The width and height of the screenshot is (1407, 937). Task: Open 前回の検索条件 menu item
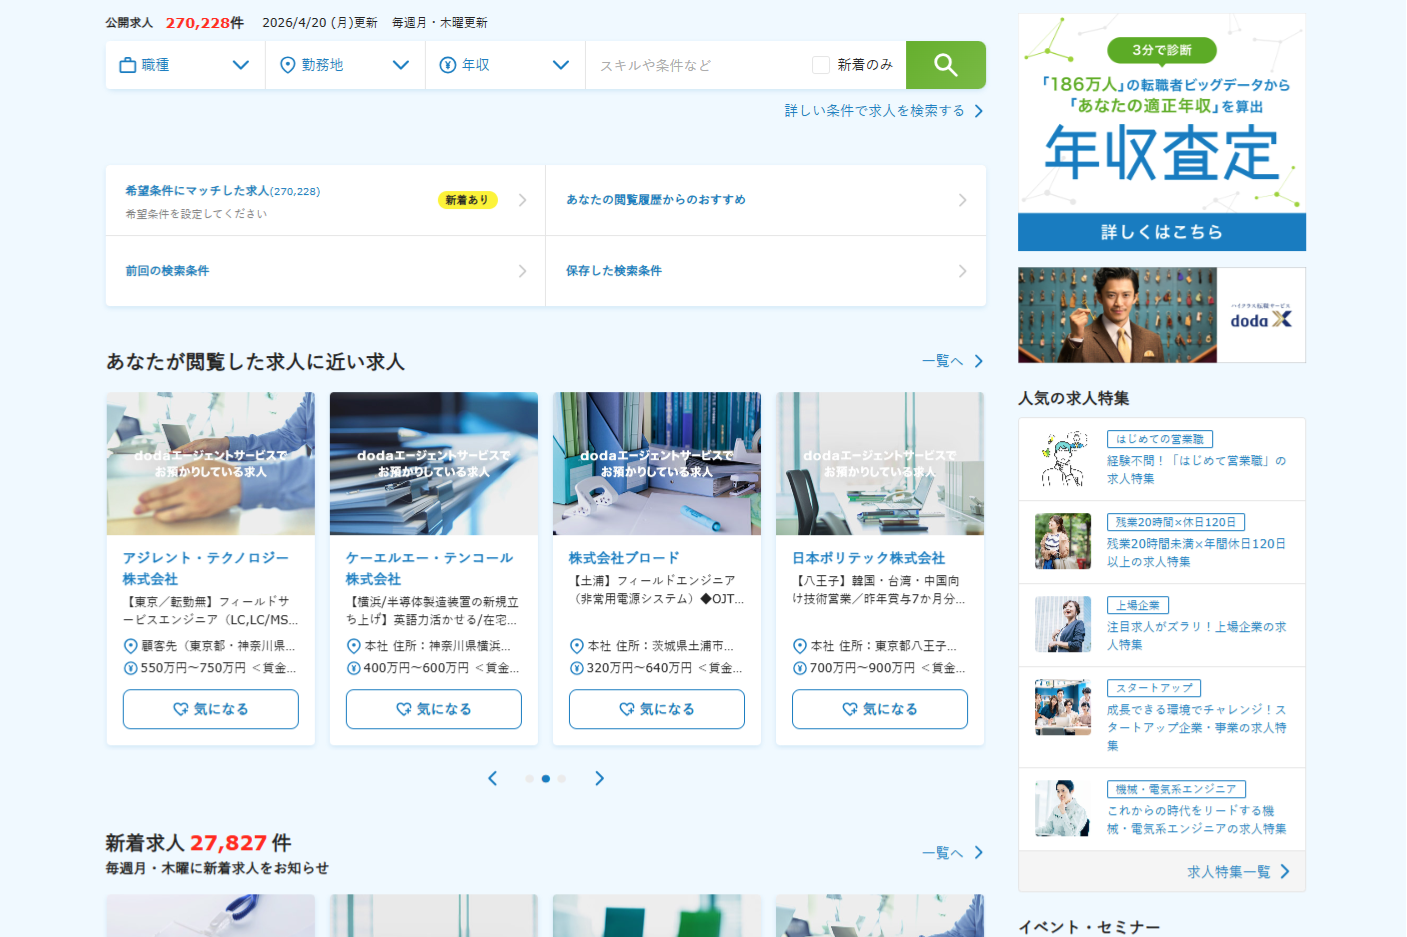tap(326, 271)
